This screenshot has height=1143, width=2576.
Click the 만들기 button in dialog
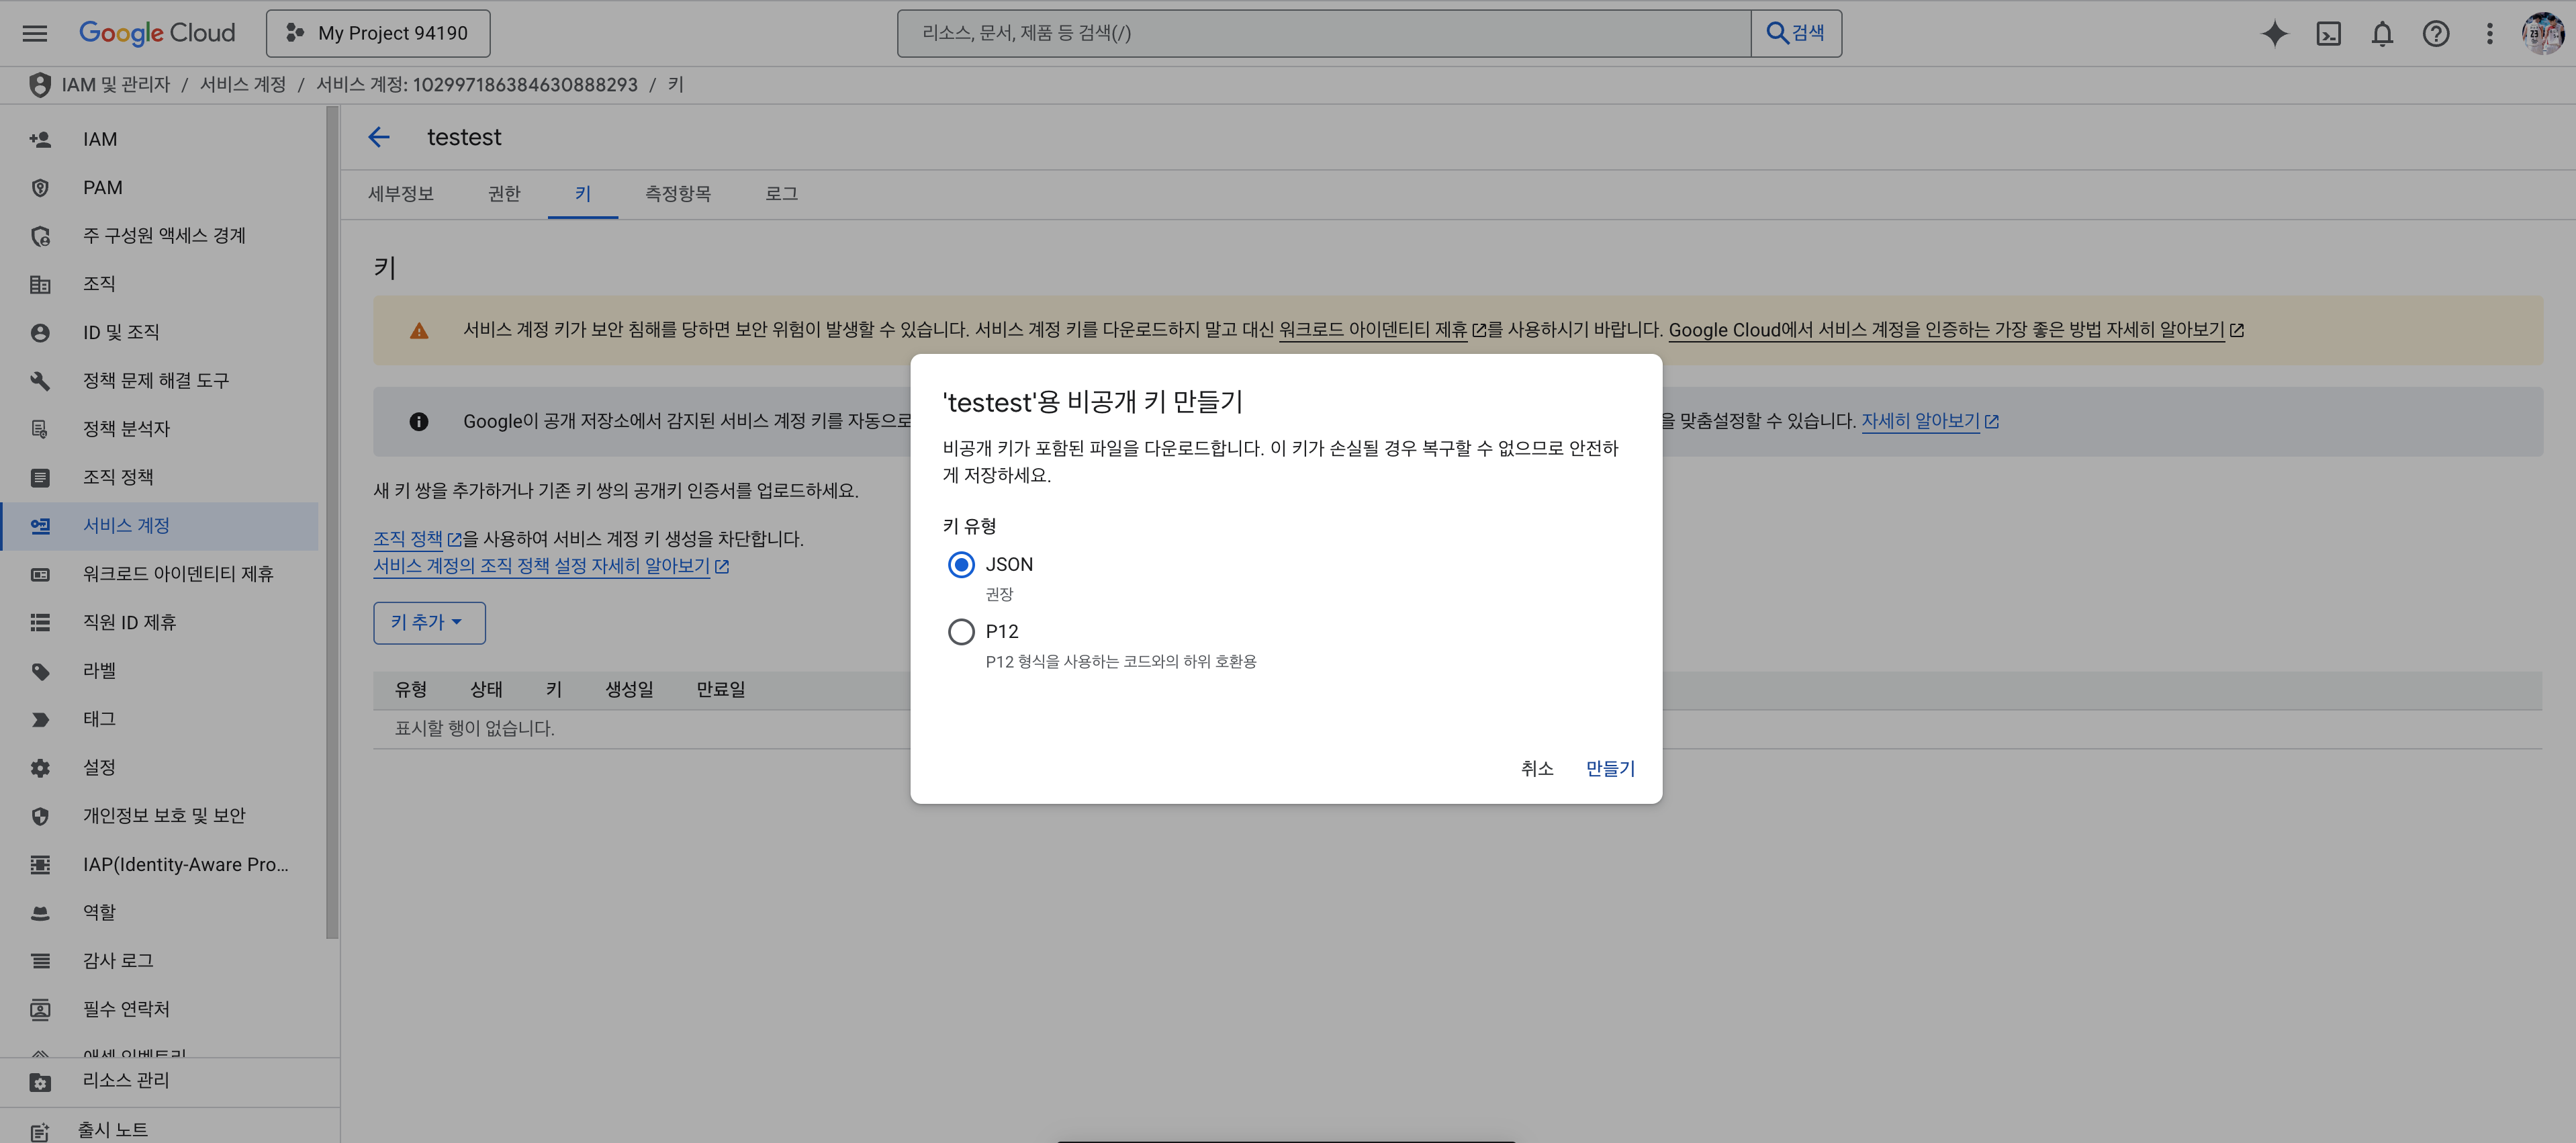click(1610, 768)
